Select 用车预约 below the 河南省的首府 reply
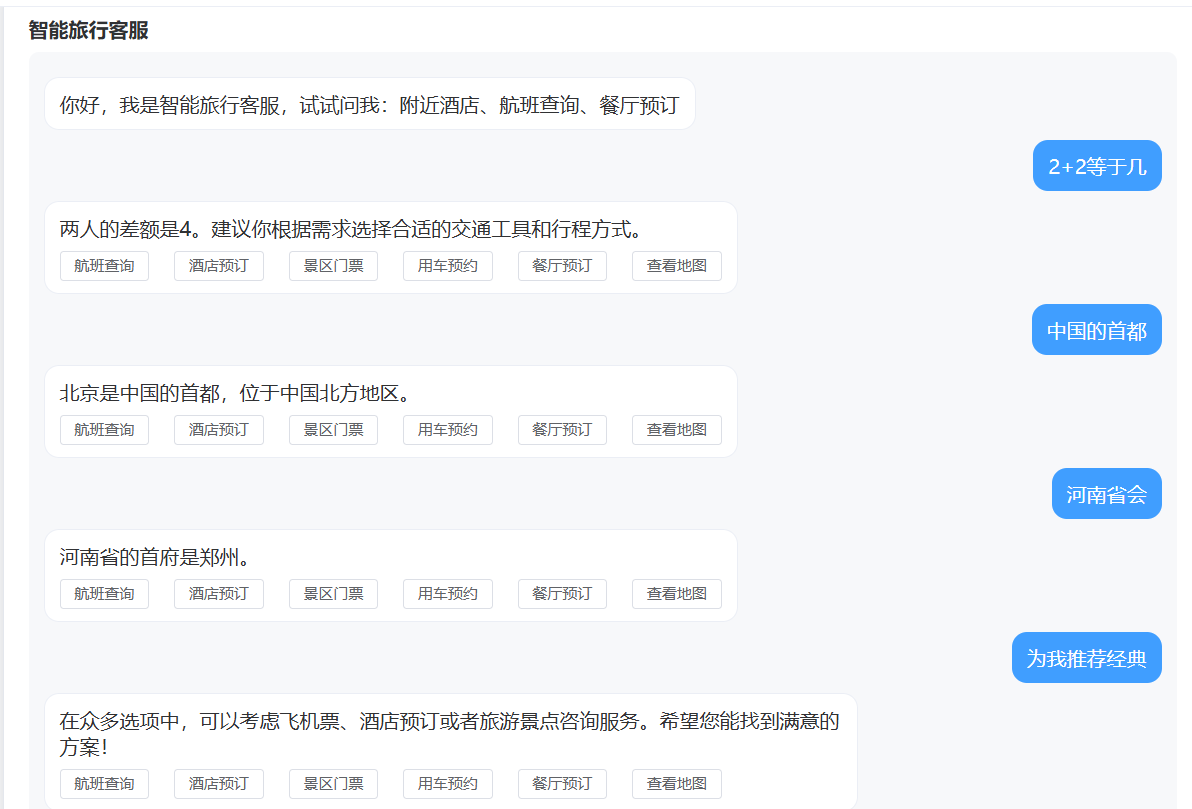The image size is (1192, 809). 447,594
